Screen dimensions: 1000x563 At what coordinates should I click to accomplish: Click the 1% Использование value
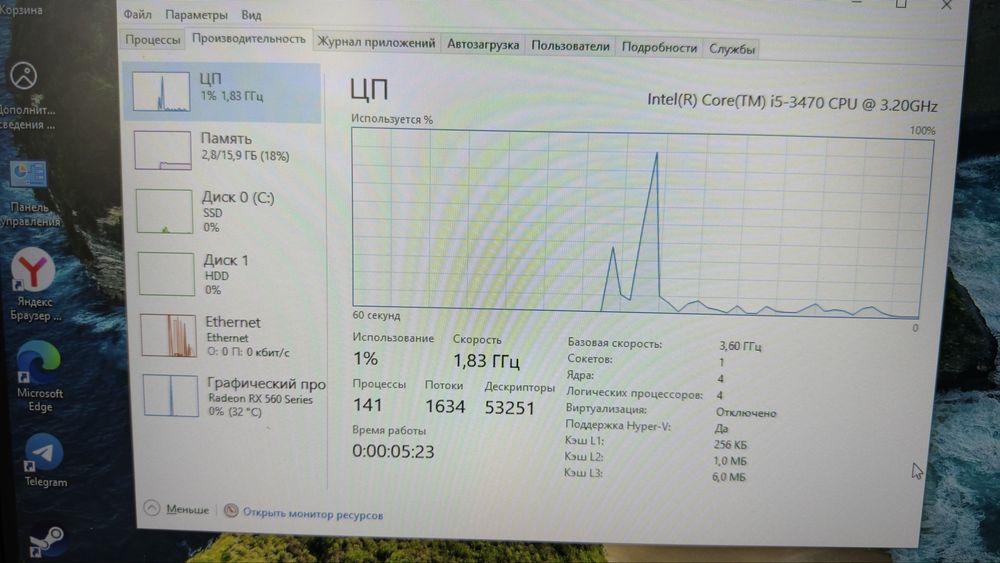click(x=365, y=358)
